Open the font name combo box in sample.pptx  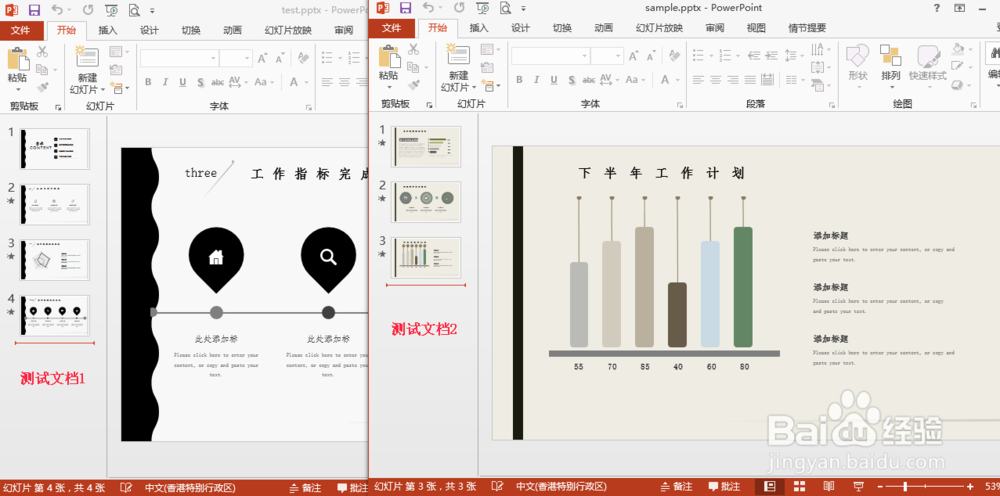point(550,56)
